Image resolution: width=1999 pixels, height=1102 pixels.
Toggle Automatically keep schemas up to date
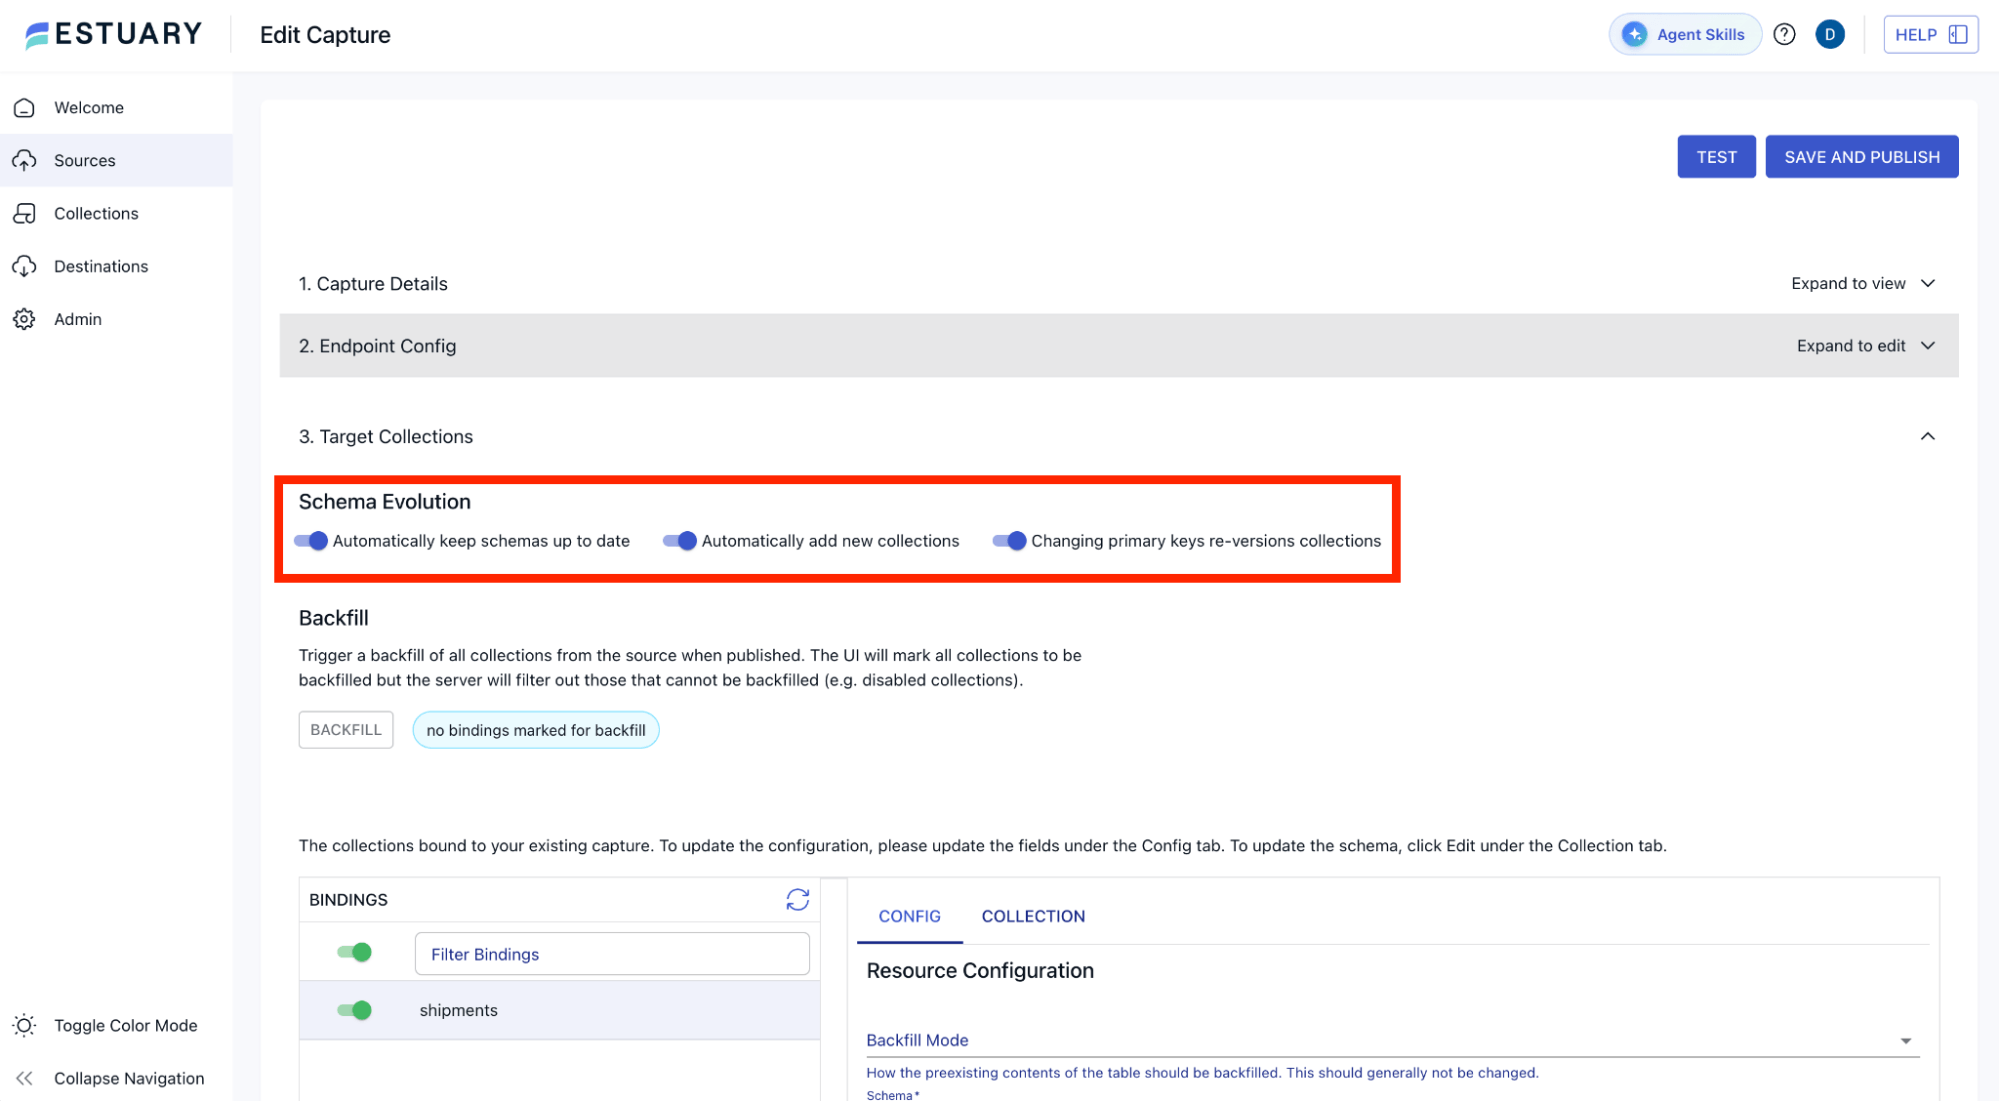[x=311, y=541]
